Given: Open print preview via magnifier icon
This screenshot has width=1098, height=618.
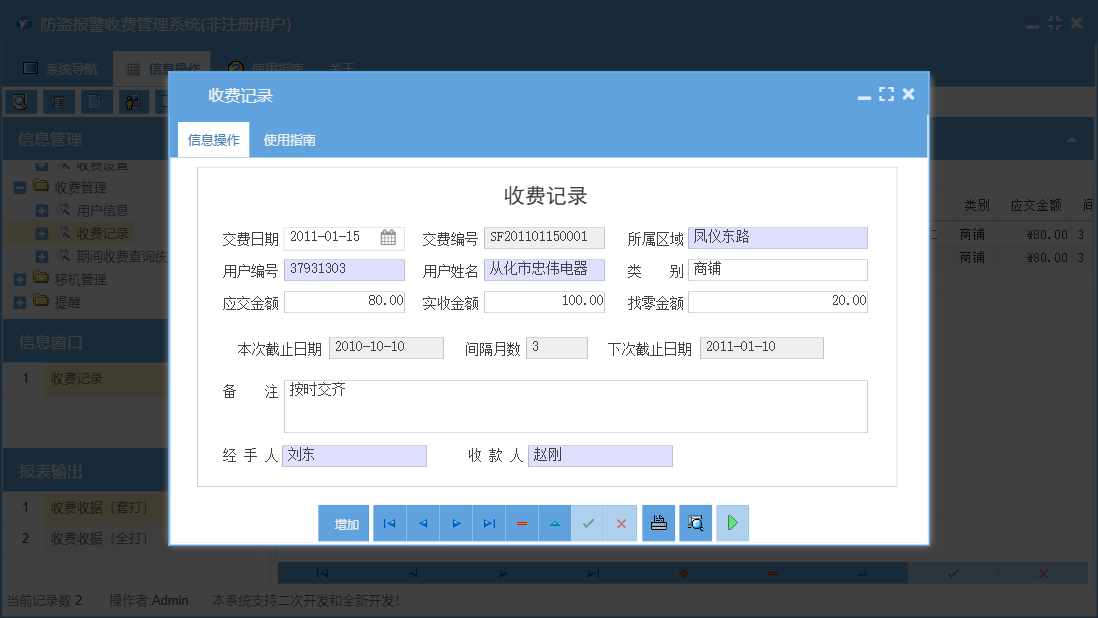Looking at the screenshot, I should [695, 522].
